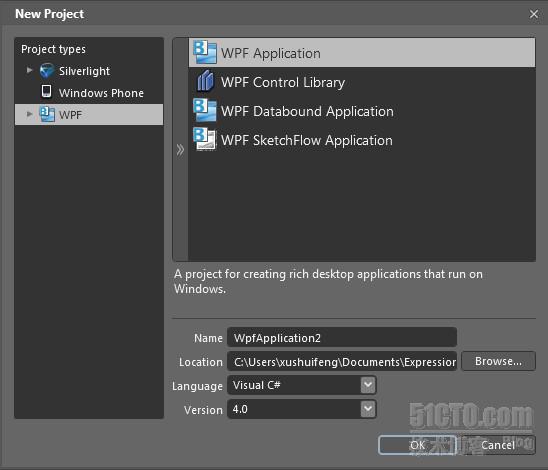Collapse the project types pane chevron
Screen dimensions: 548x470
(x=180, y=150)
